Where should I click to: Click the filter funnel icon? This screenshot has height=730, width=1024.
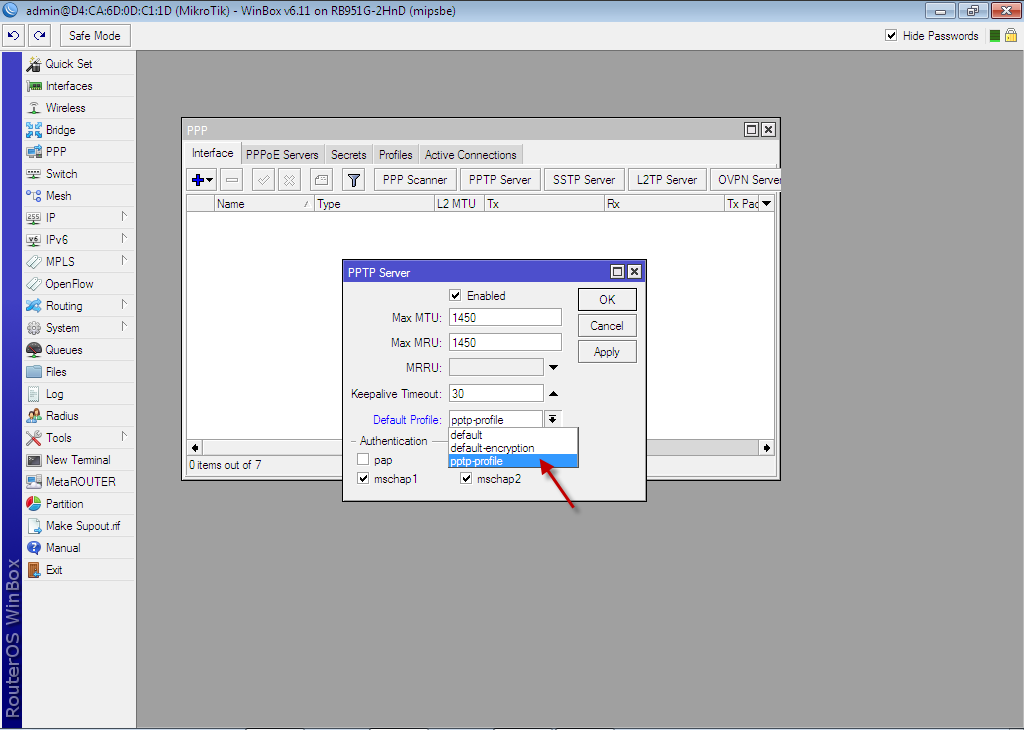tap(353, 180)
